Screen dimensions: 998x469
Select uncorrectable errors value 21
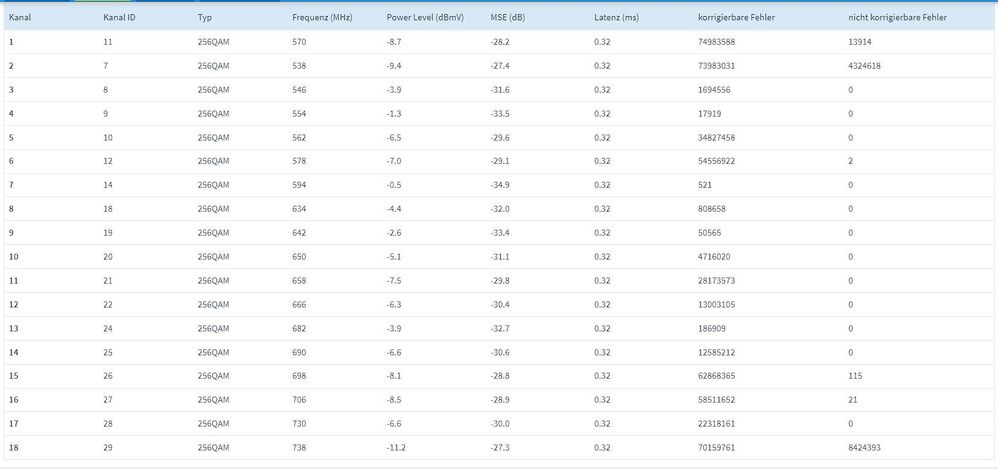pos(853,400)
